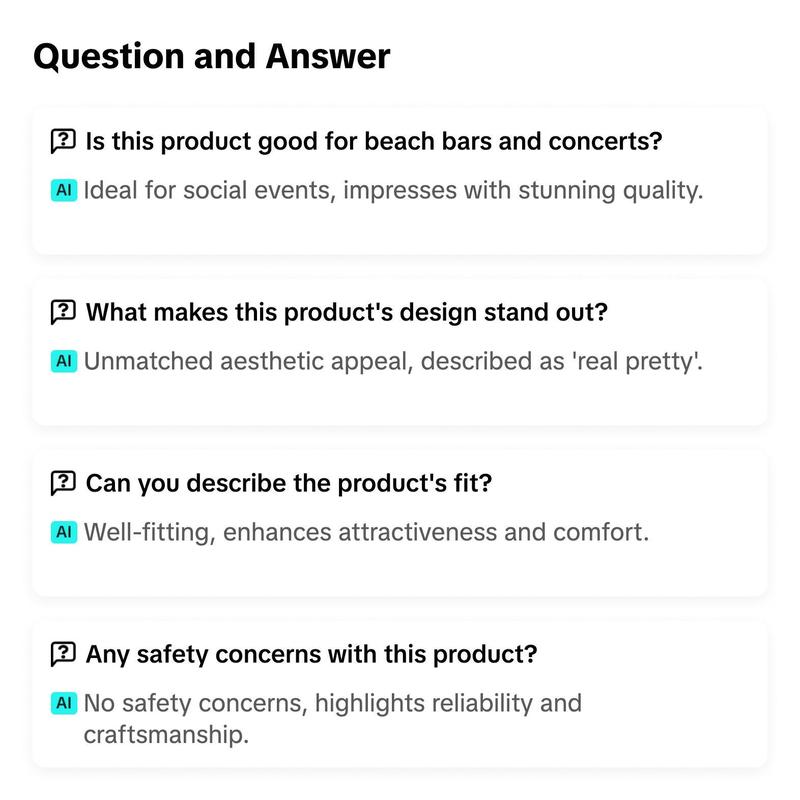Screen dimensions: 800x800
Task: Tap the AI badge before 'Well-fitting, enhances'
Action: [64, 532]
